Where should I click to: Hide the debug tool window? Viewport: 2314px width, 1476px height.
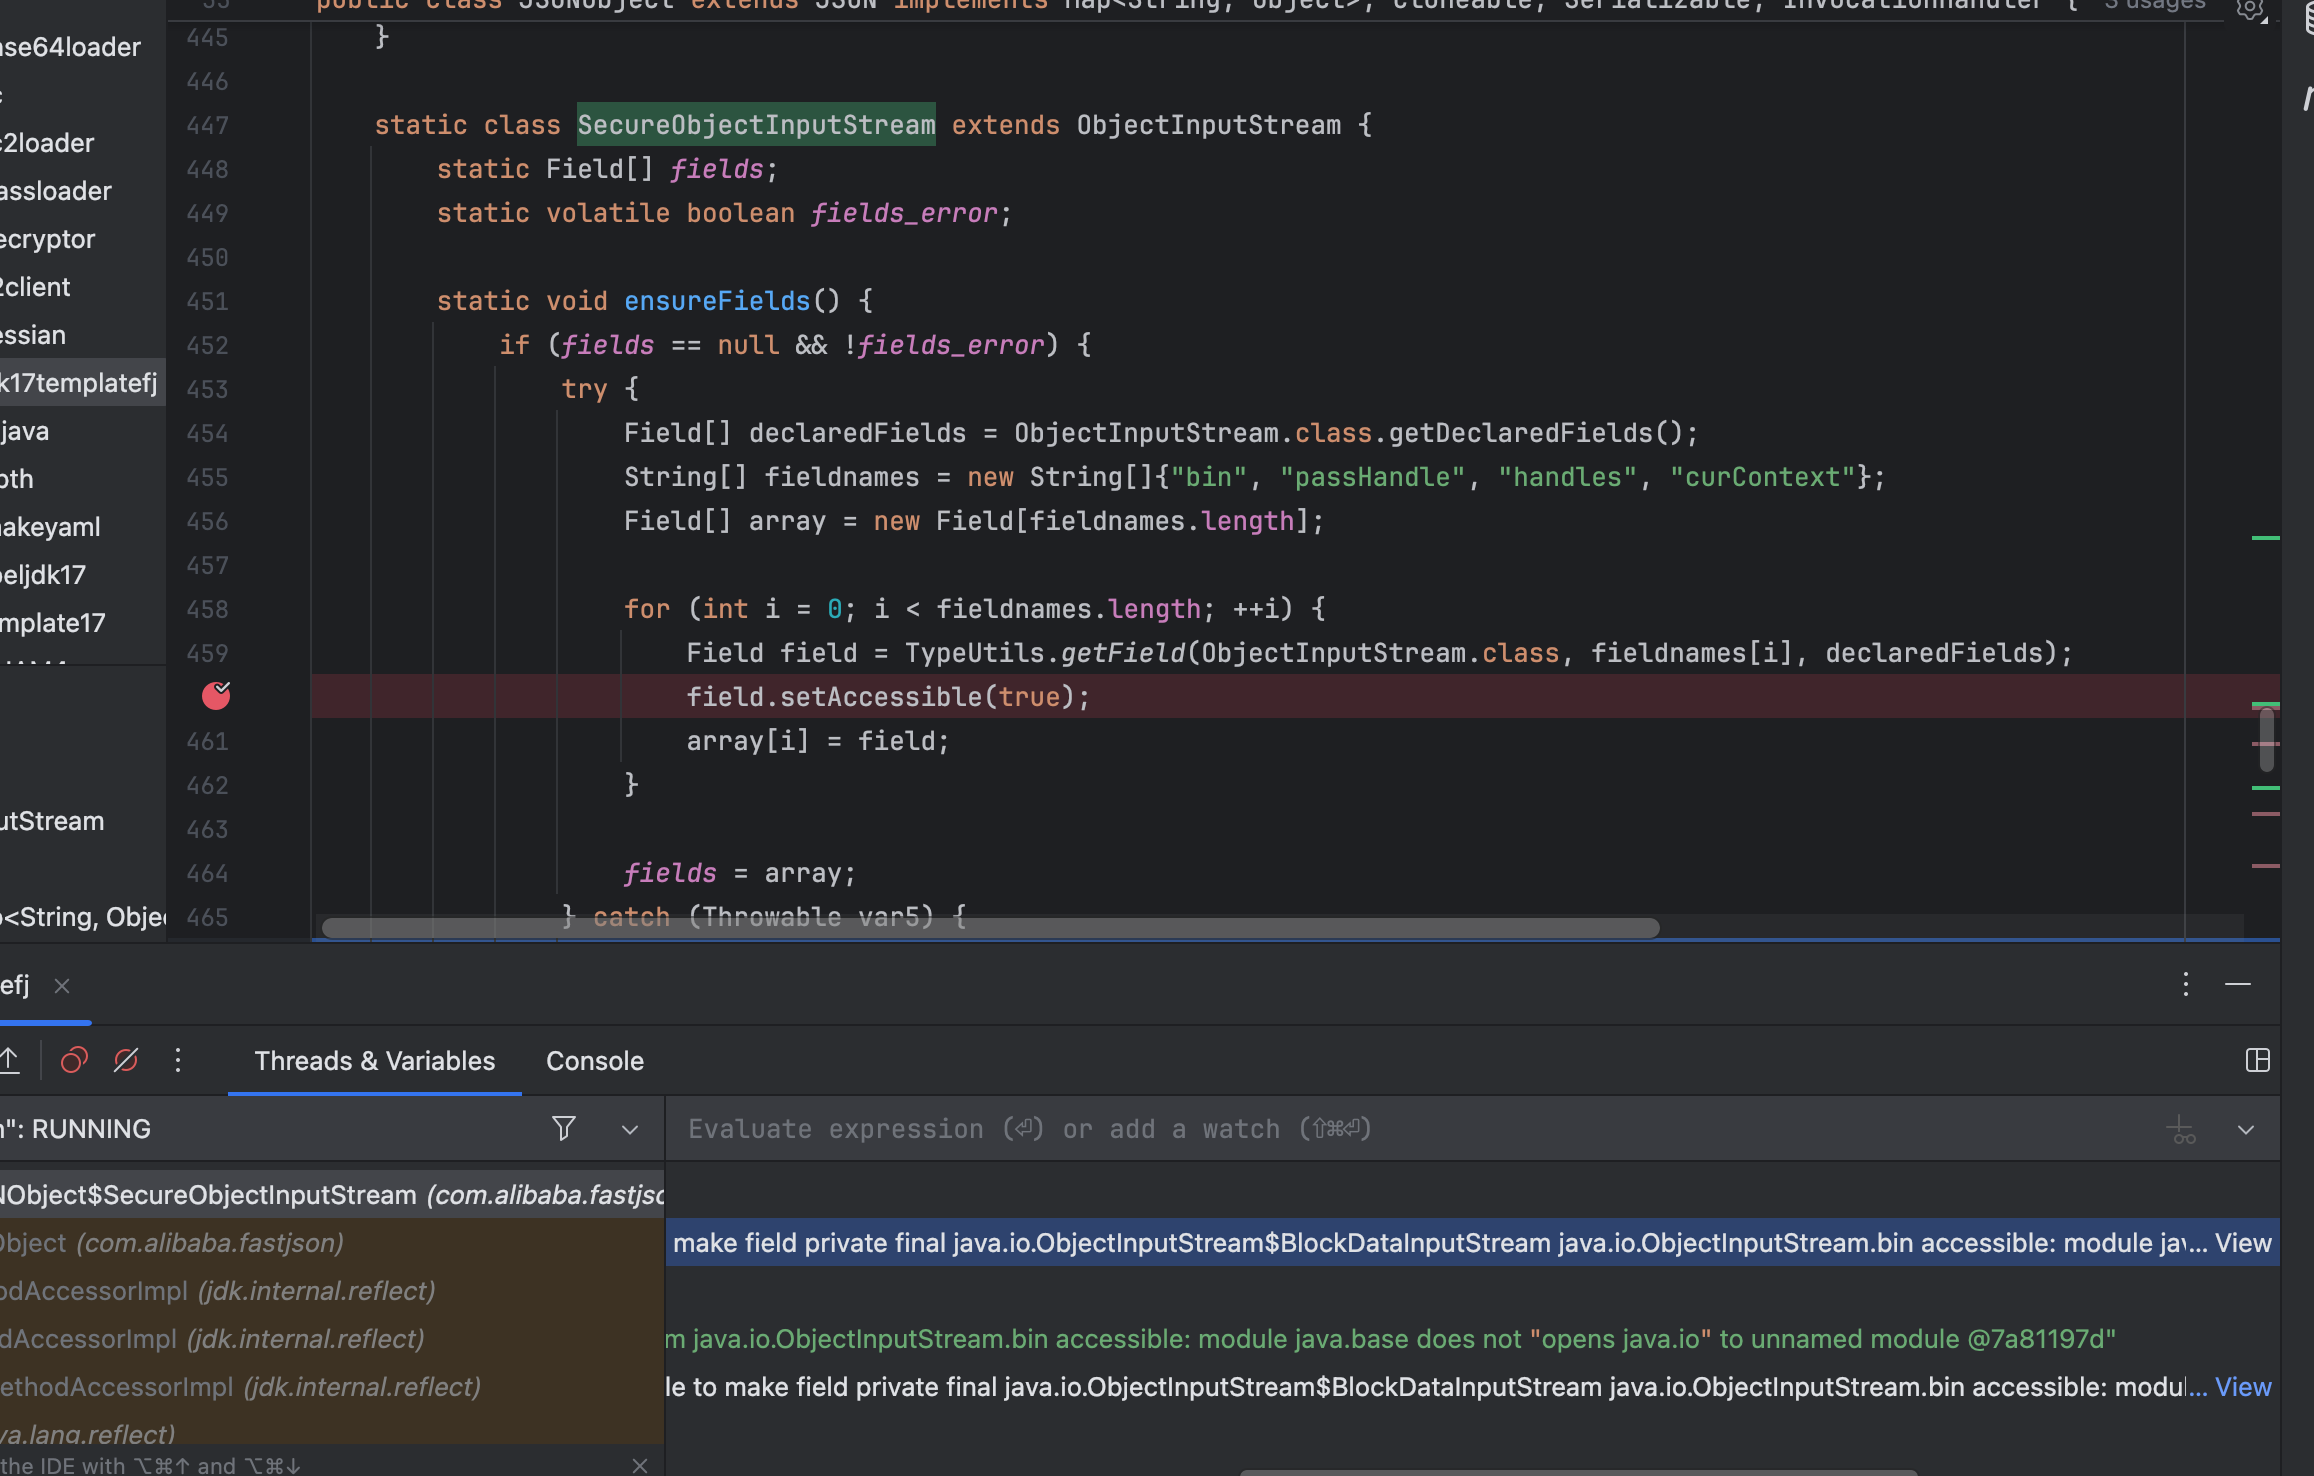(x=2238, y=985)
